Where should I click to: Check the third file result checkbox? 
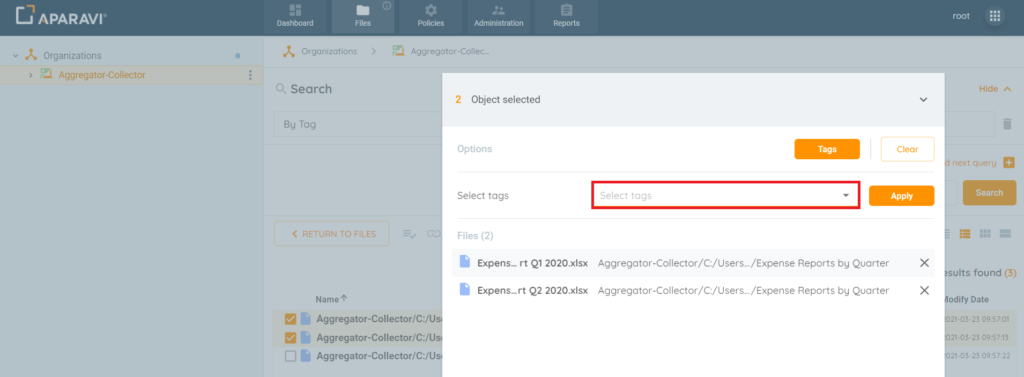(291, 356)
